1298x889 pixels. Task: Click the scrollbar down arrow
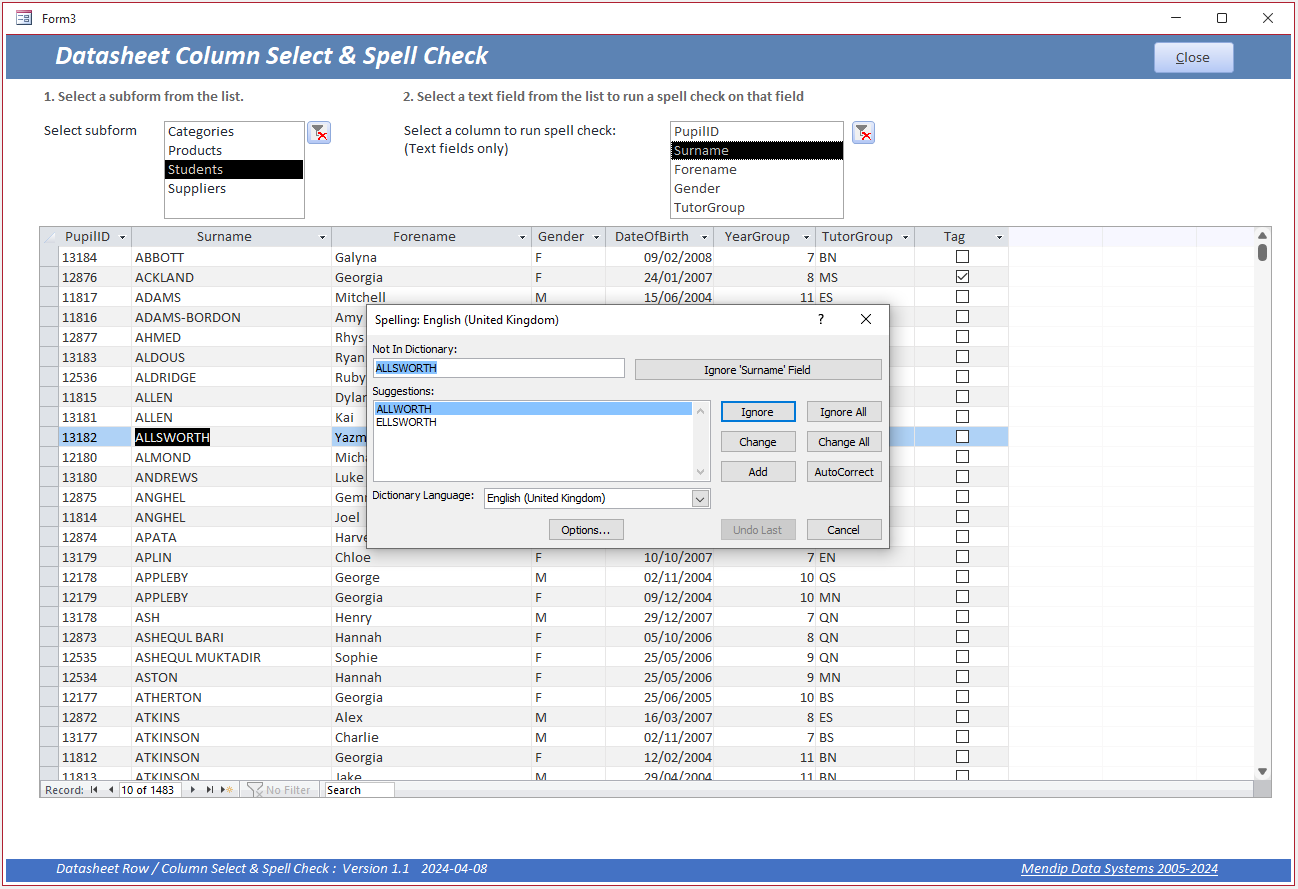[1262, 771]
